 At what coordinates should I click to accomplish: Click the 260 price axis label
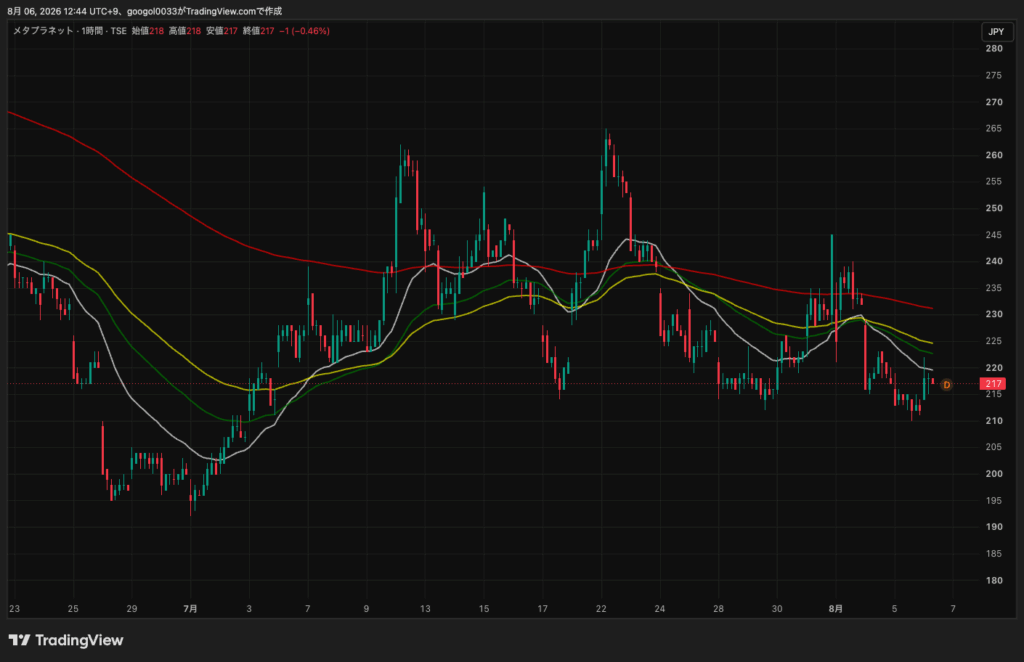point(994,155)
